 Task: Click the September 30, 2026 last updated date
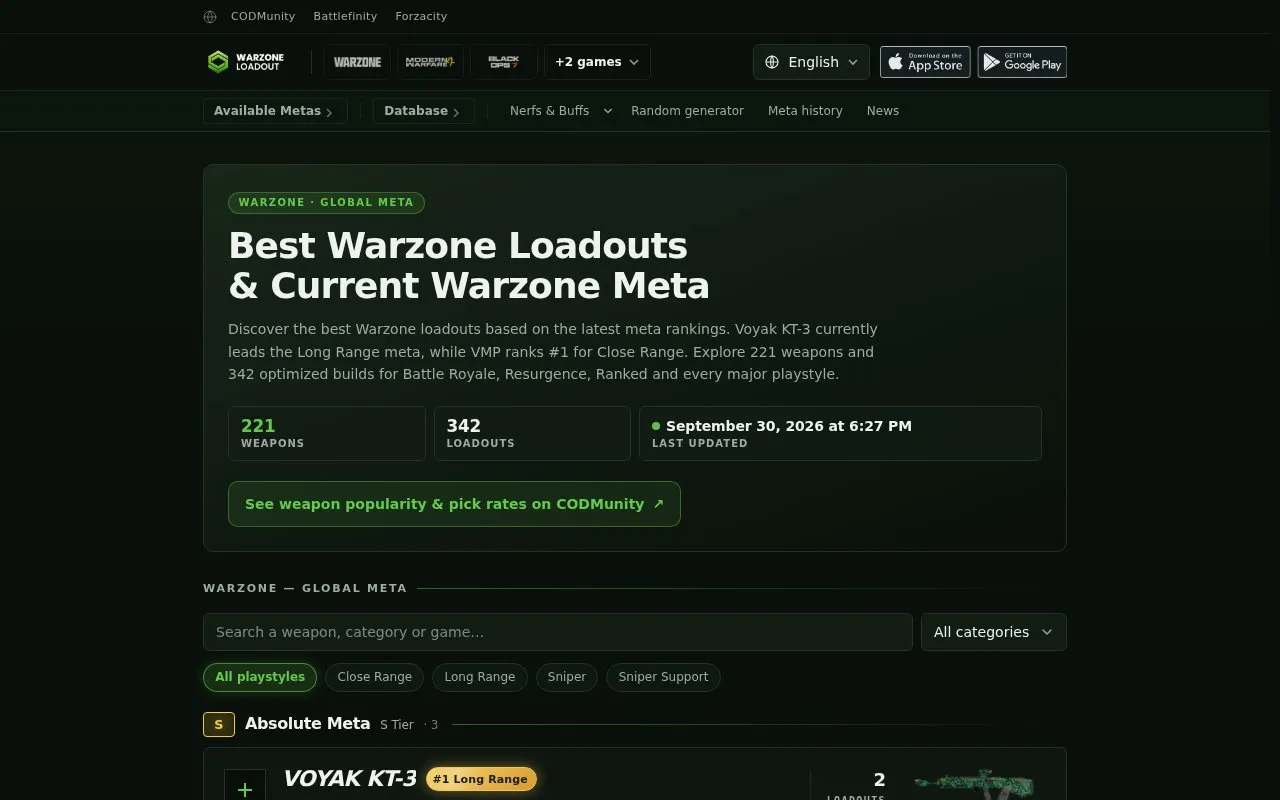pos(789,426)
